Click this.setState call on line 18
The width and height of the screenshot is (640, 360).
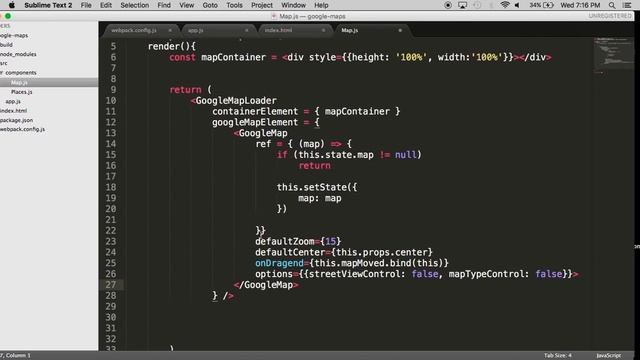[317, 187]
